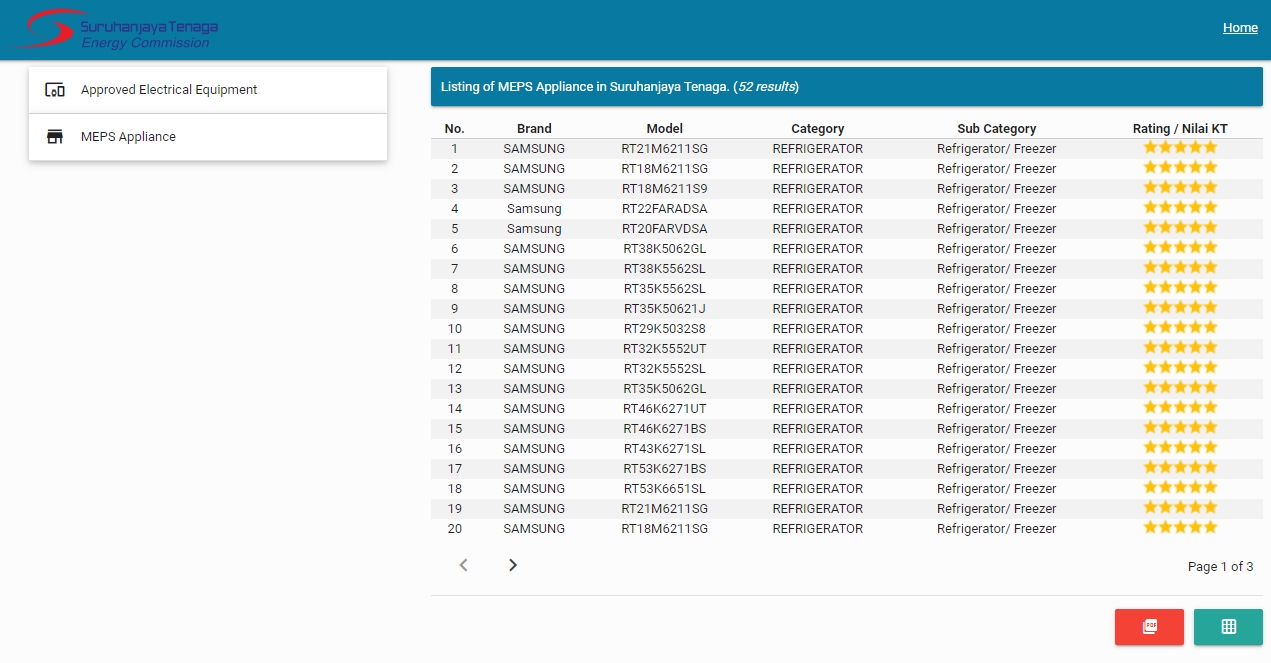1271x663 pixels.
Task: Click model RT38K5062GL in row 6
Action: pos(665,249)
